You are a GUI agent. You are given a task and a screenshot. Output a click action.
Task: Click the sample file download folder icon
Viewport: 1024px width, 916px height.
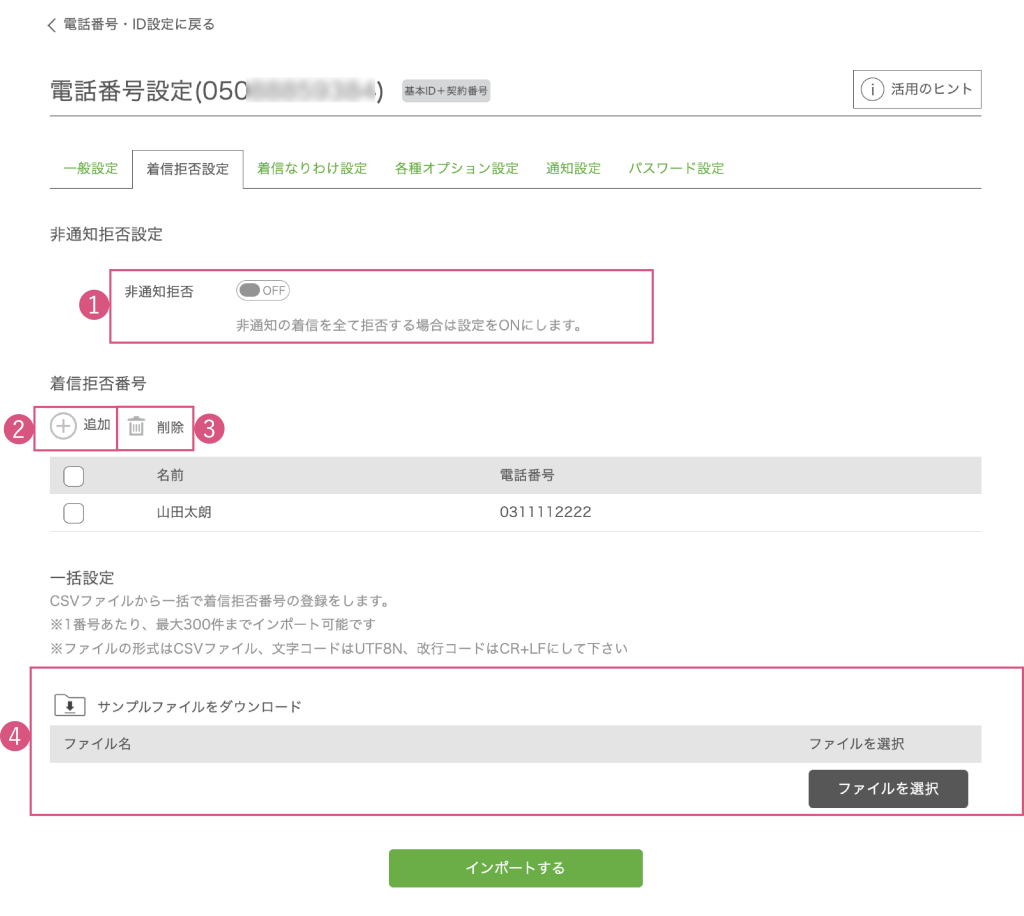click(69, 705)
